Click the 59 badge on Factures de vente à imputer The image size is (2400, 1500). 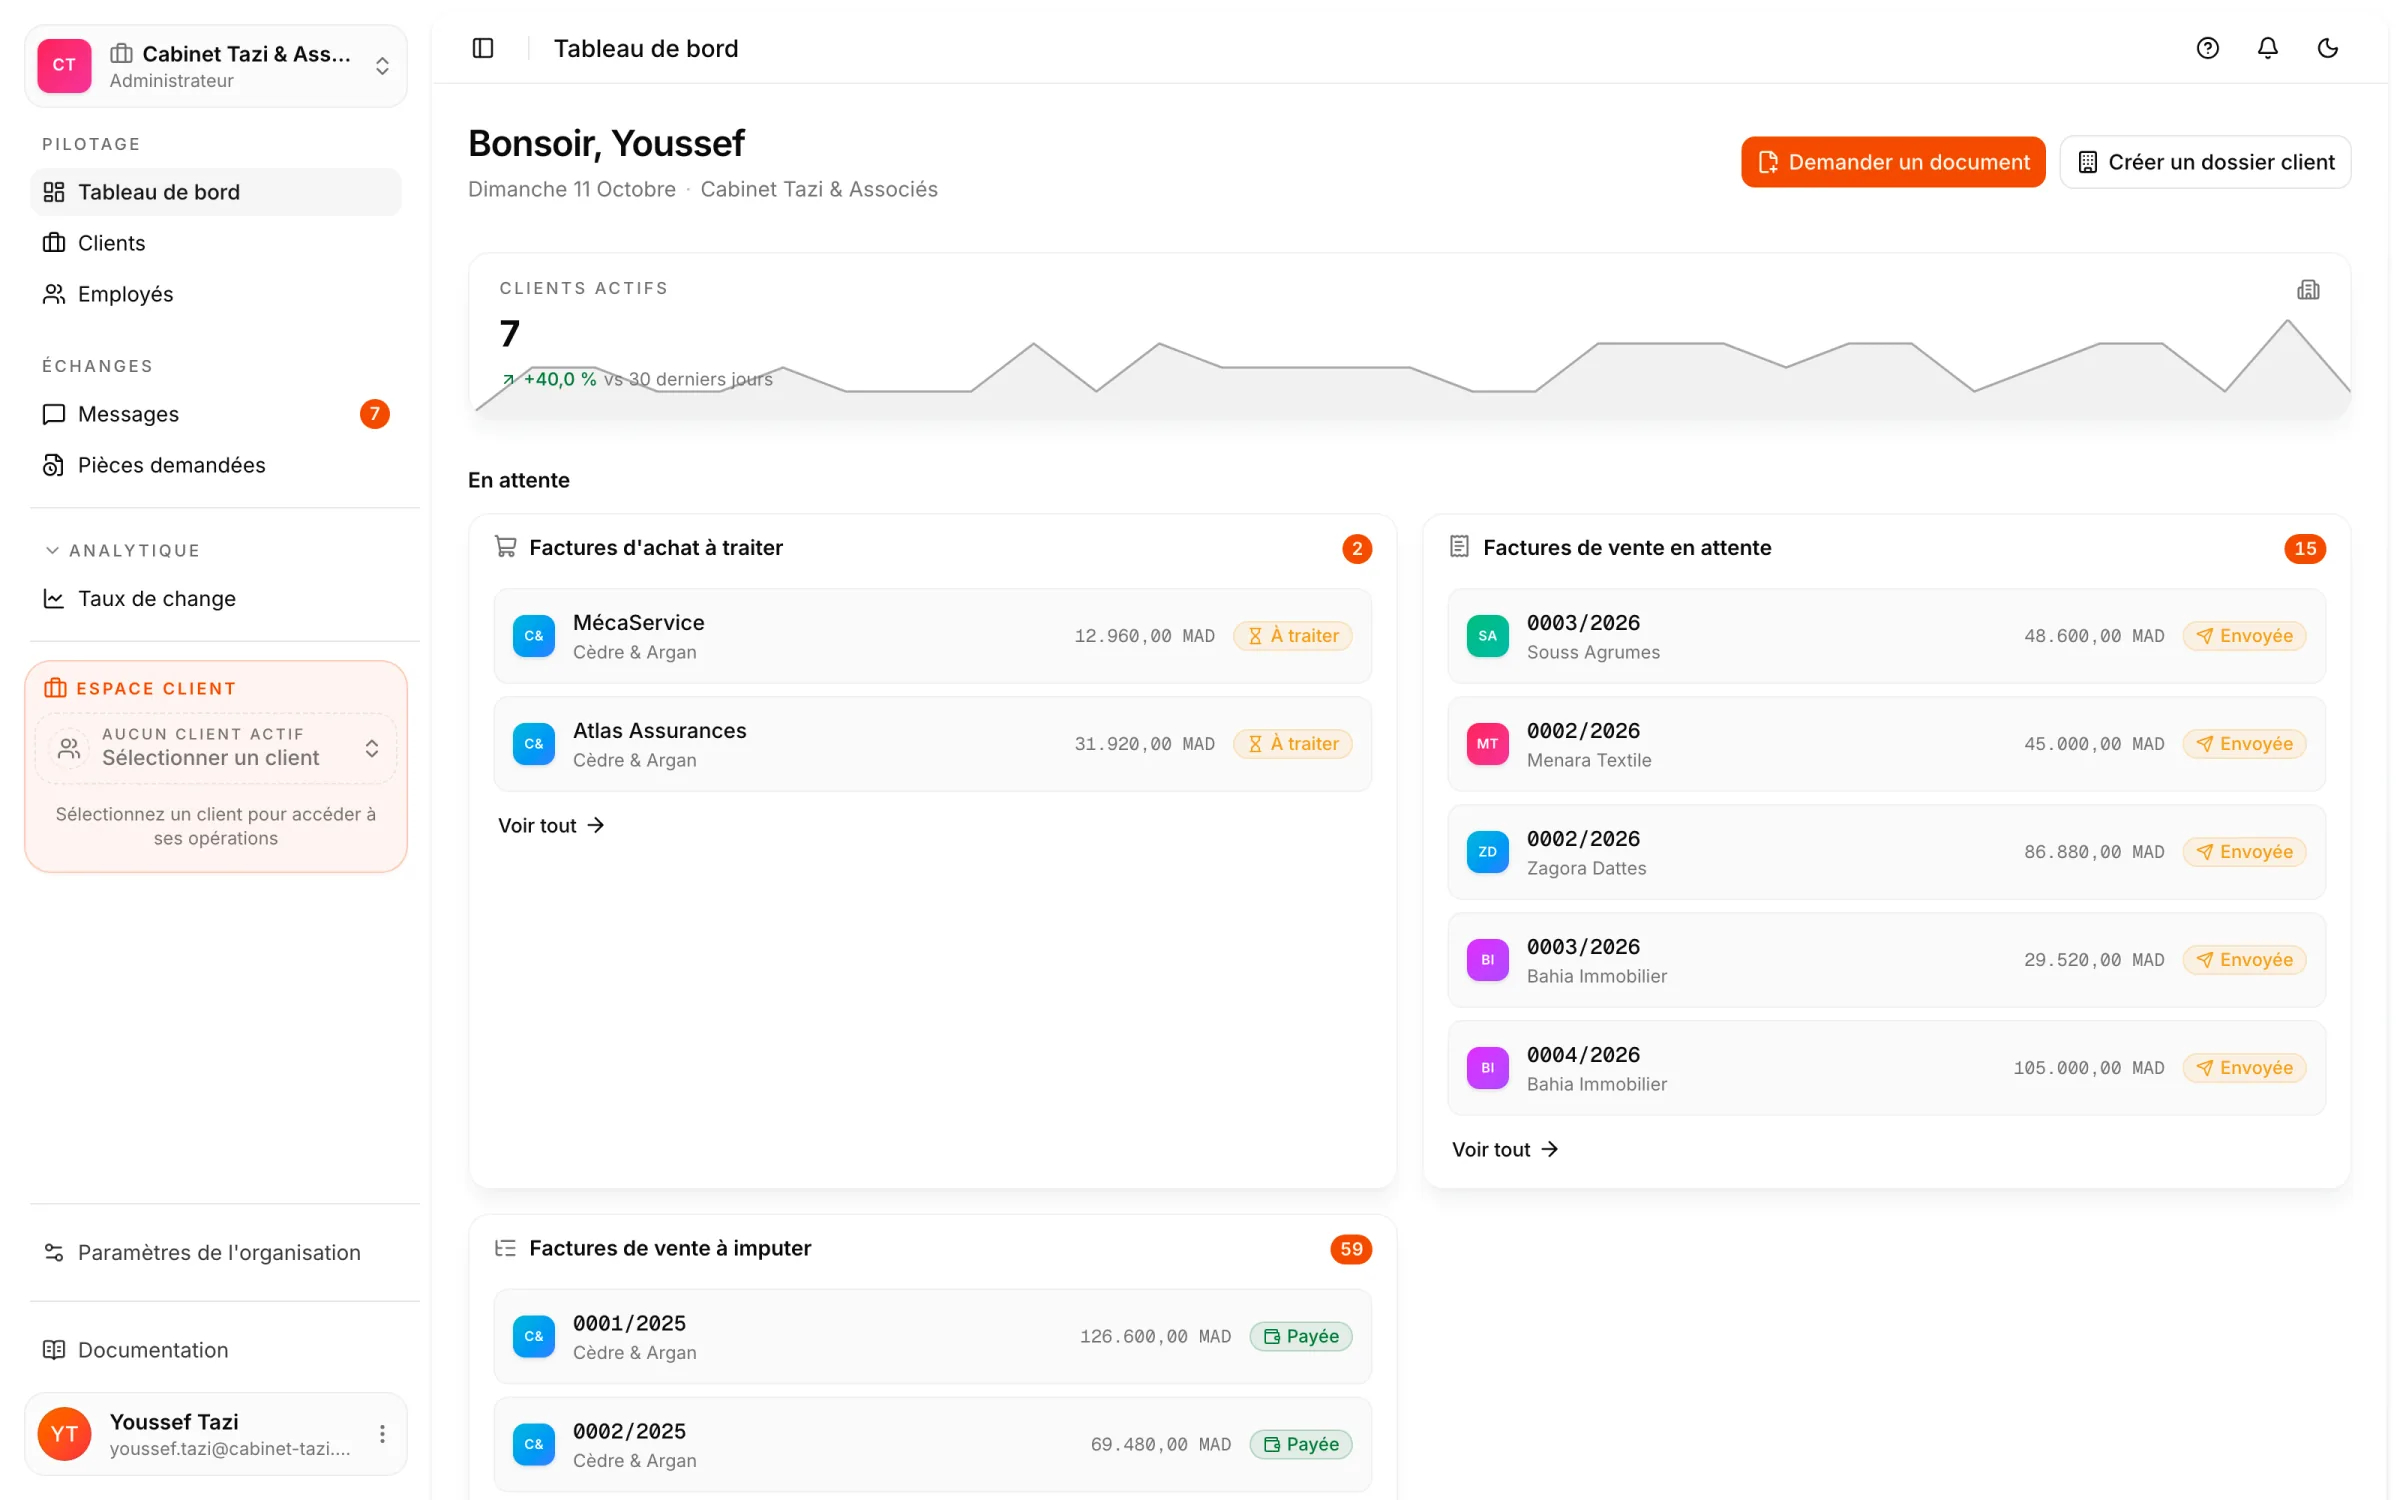point(1350,1249)
